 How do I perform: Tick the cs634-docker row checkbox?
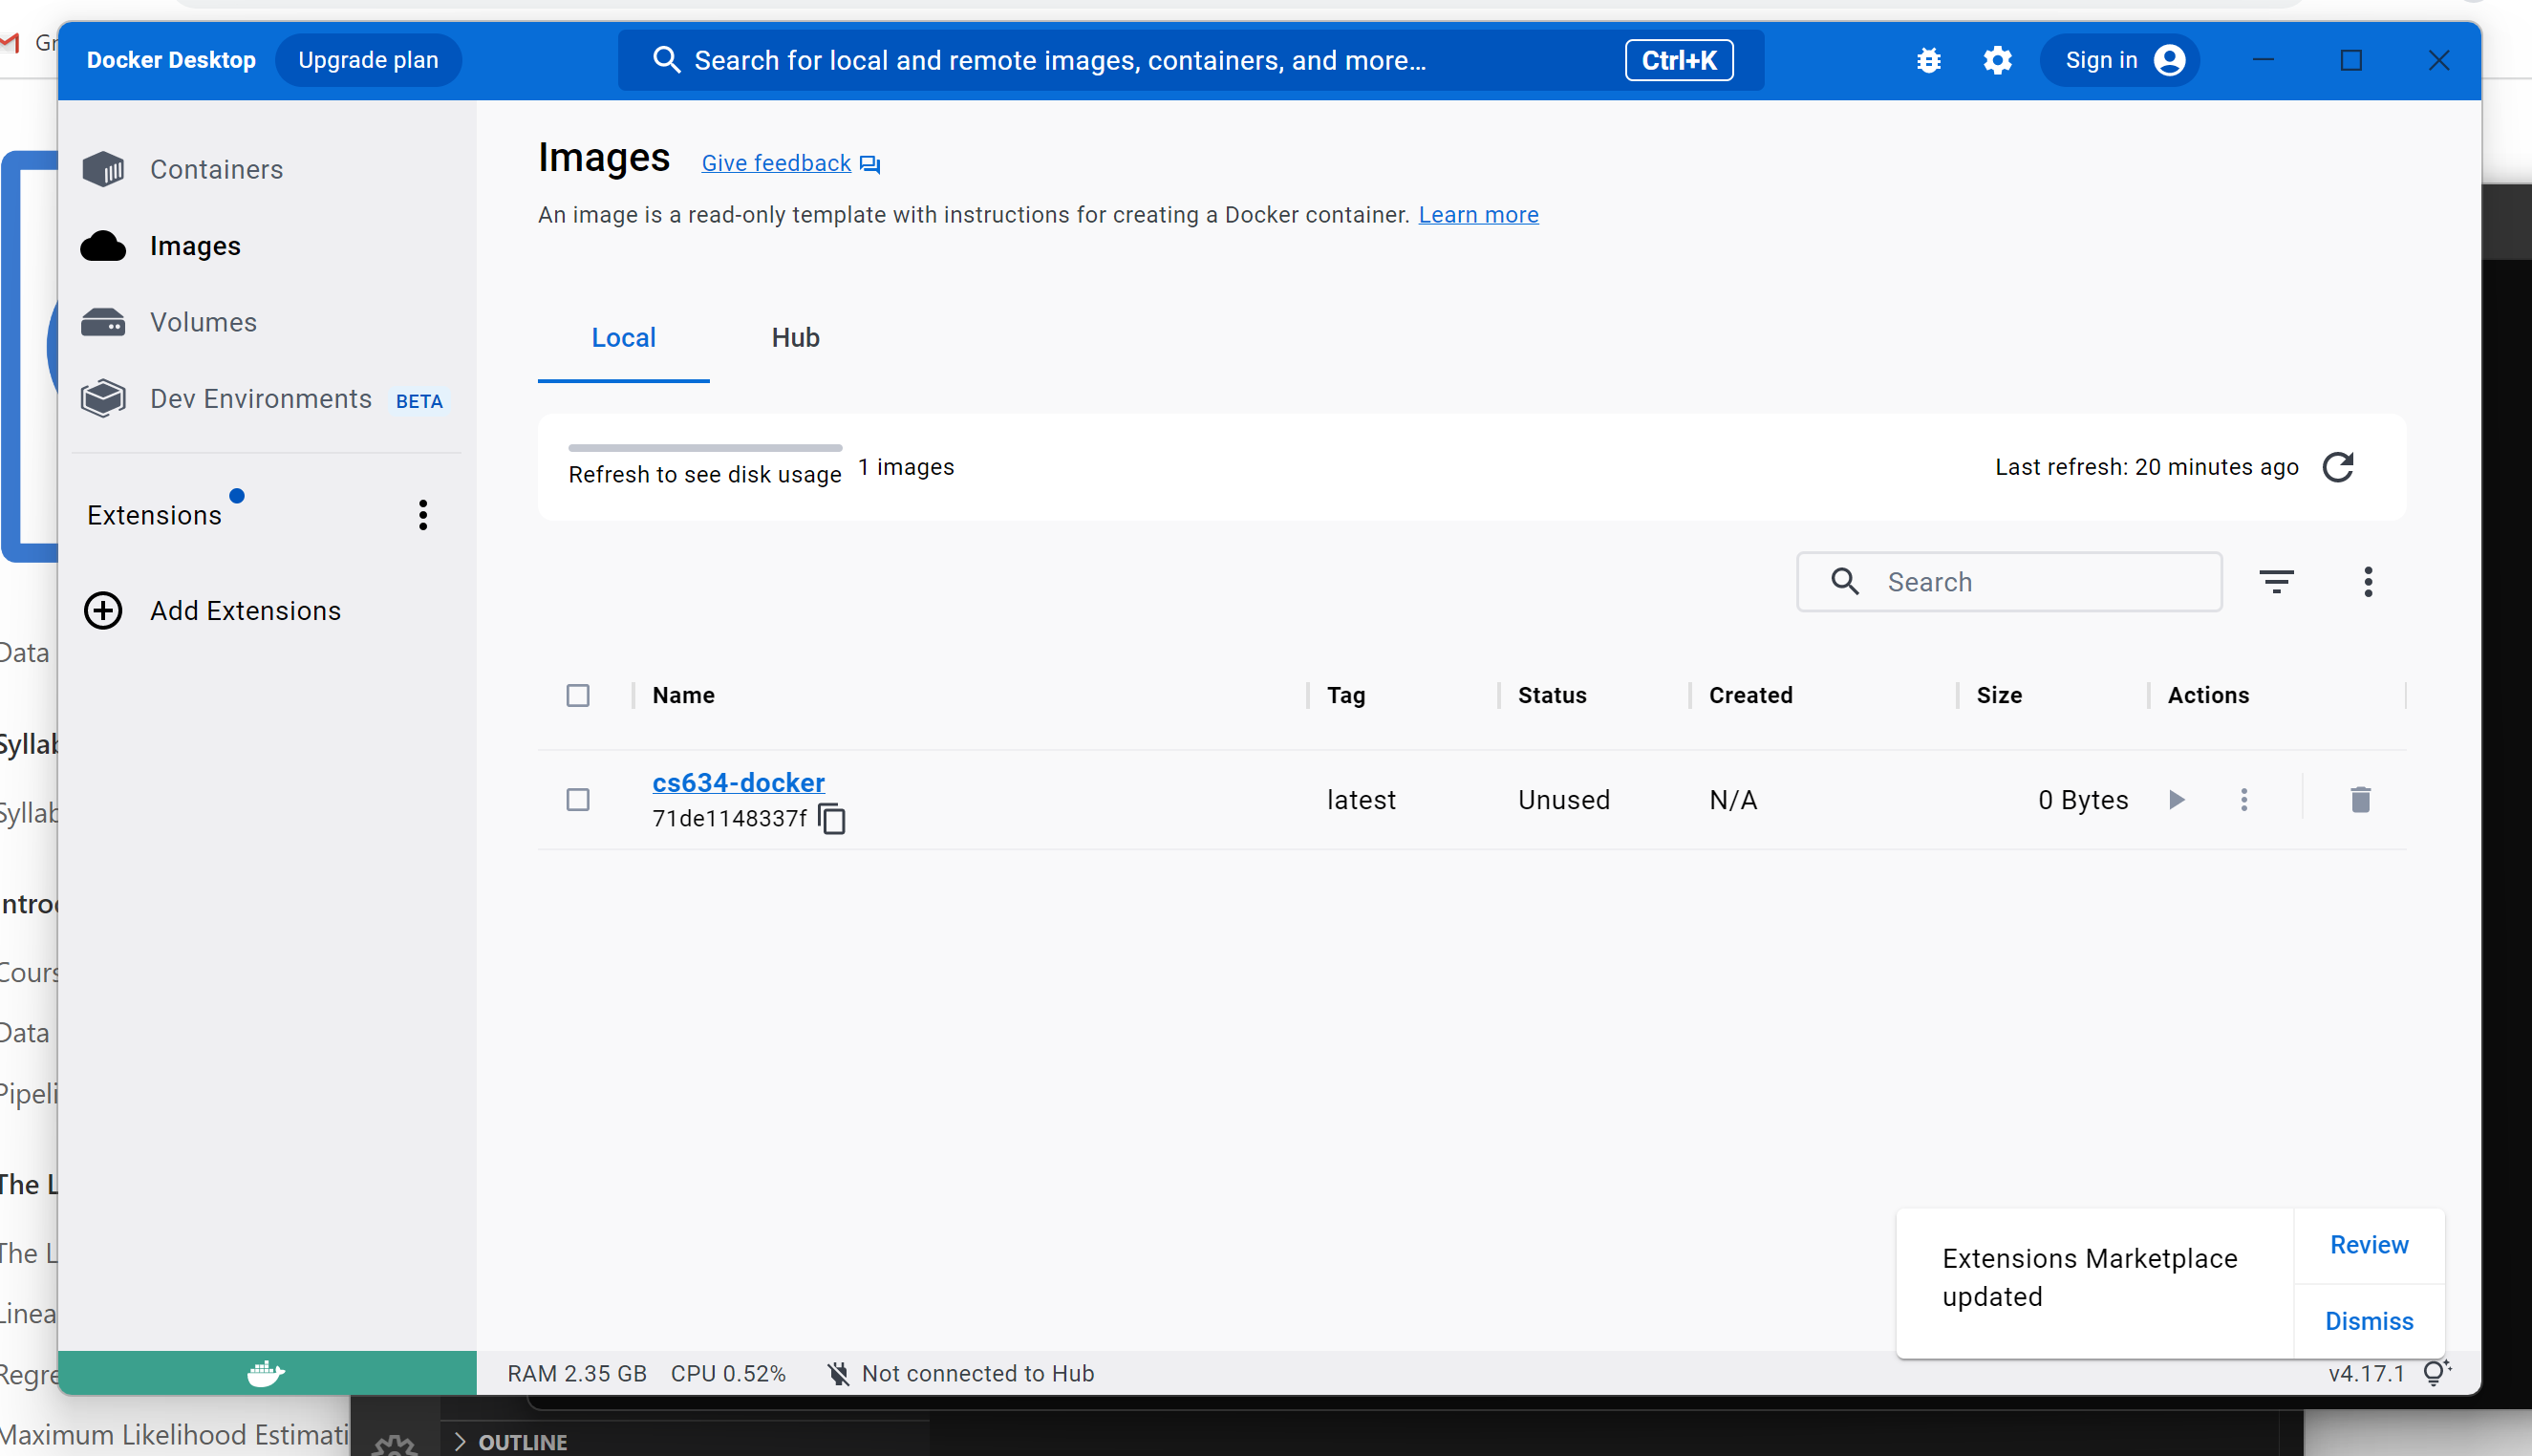point(578,799)
